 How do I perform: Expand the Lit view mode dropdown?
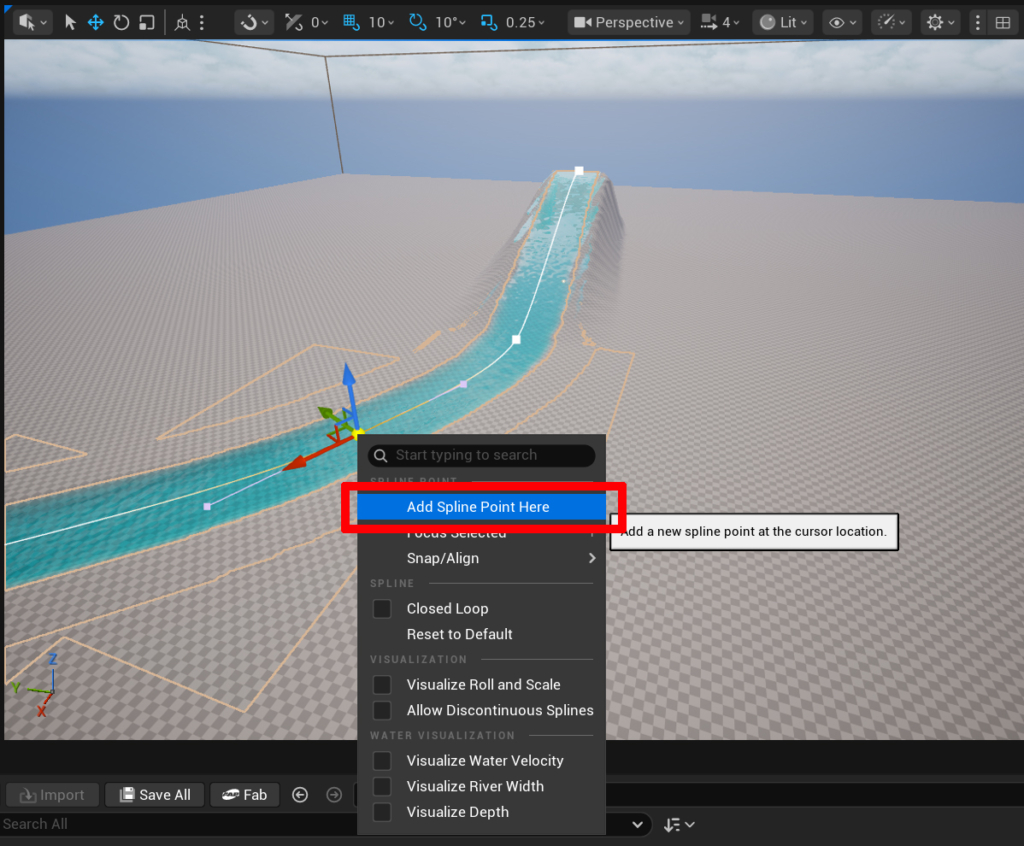tap(781, 22)
